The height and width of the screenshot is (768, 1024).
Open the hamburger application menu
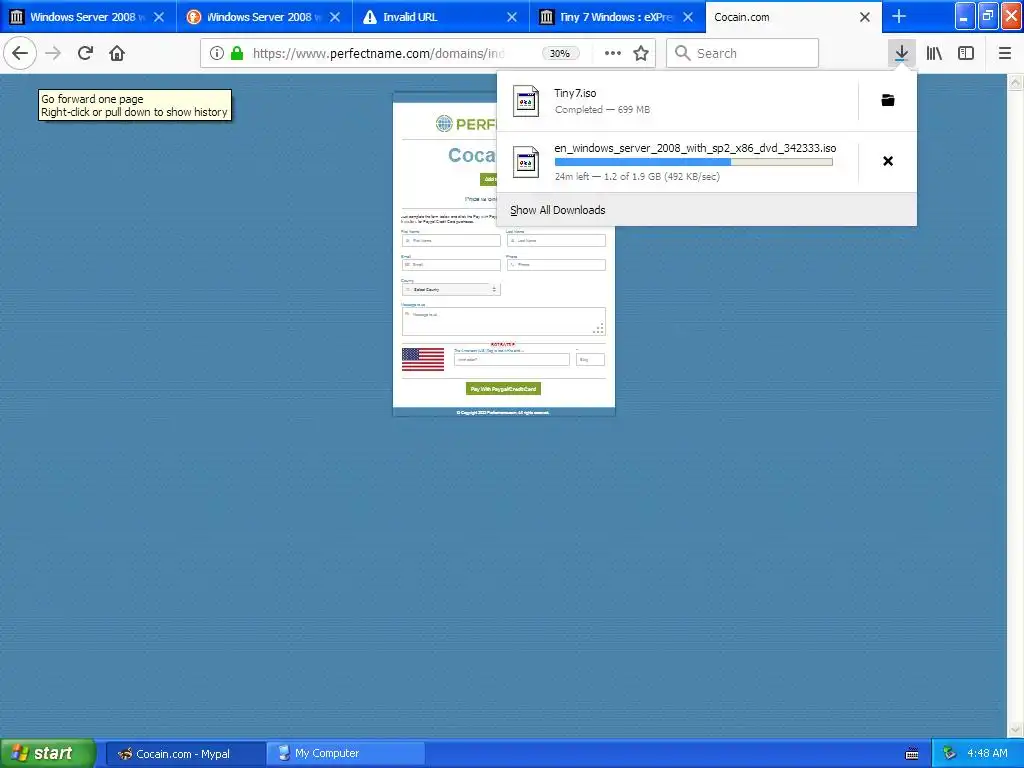pyautogui.click(x=1004, y=53)
